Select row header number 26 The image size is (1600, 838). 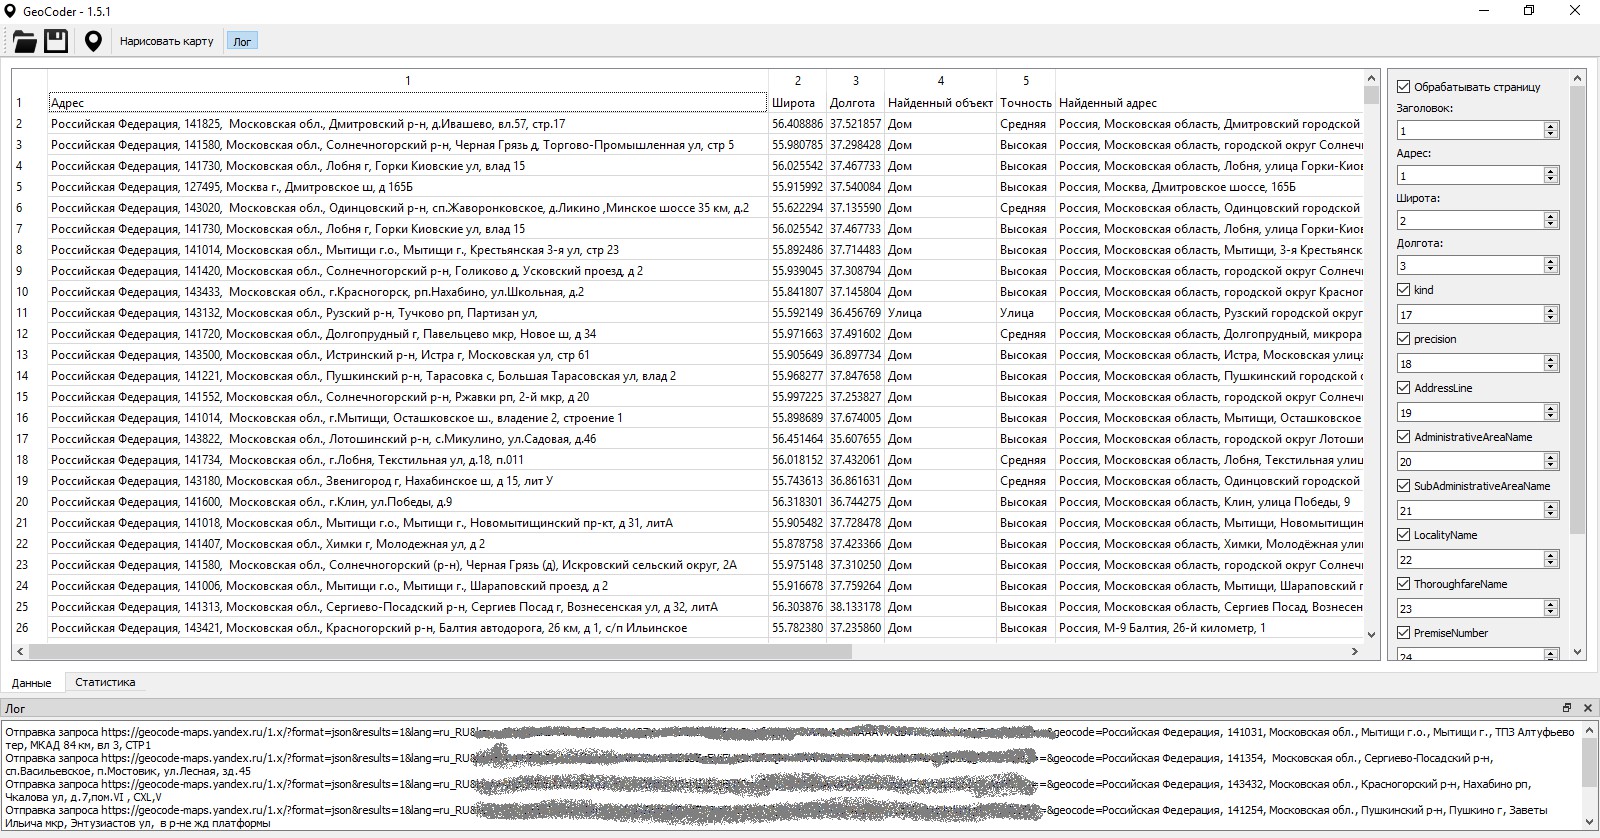click(x=29, y=628)
